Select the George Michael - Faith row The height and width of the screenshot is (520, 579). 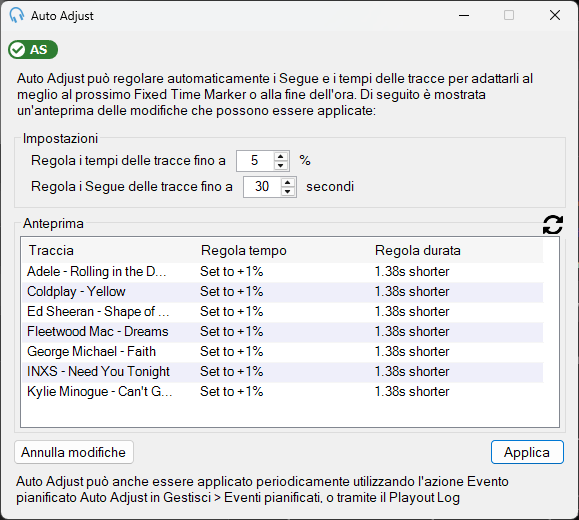(282, 351)
